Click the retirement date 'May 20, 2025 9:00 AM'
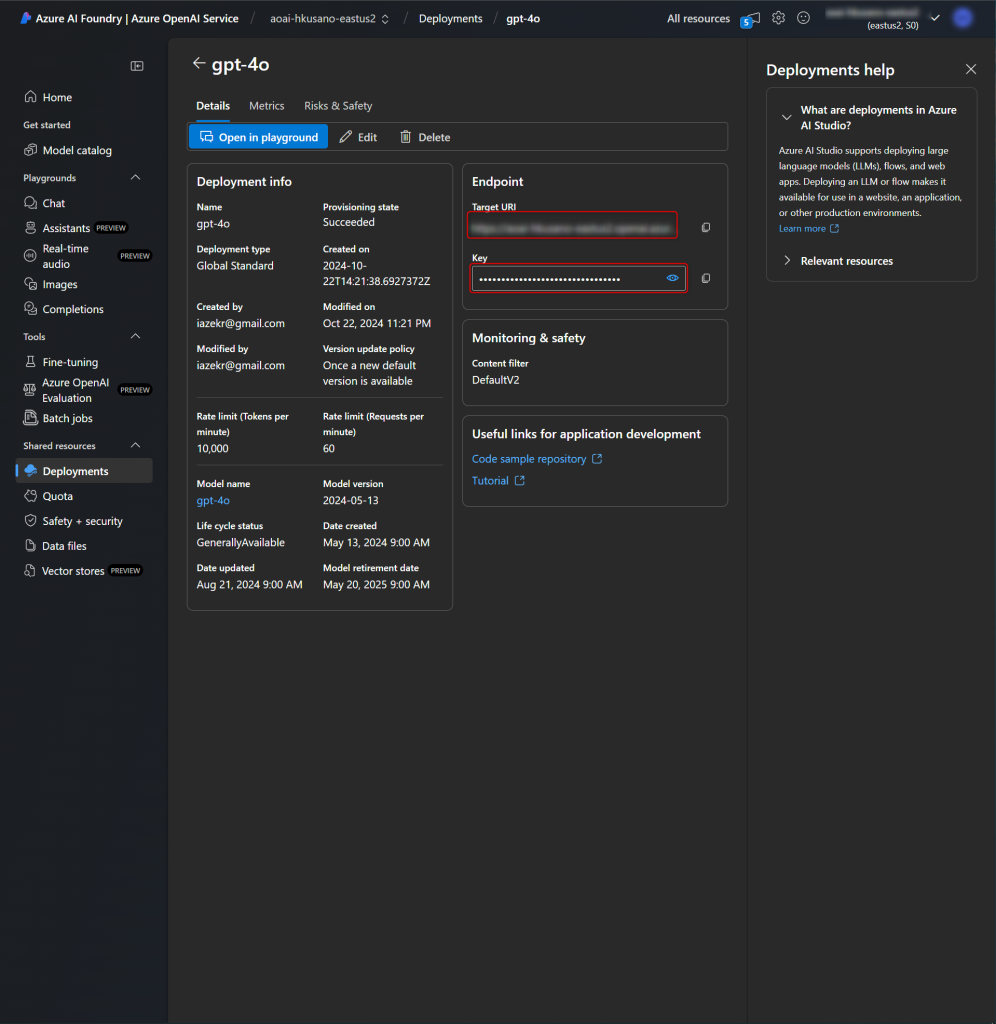This screenshot has height=1024, width=996. [x=376, y=584]
